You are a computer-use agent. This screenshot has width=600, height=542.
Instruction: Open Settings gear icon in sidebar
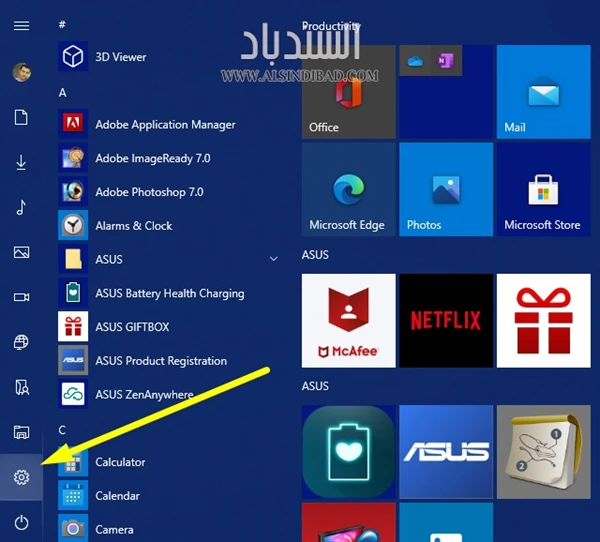click(x=21, y=478)
